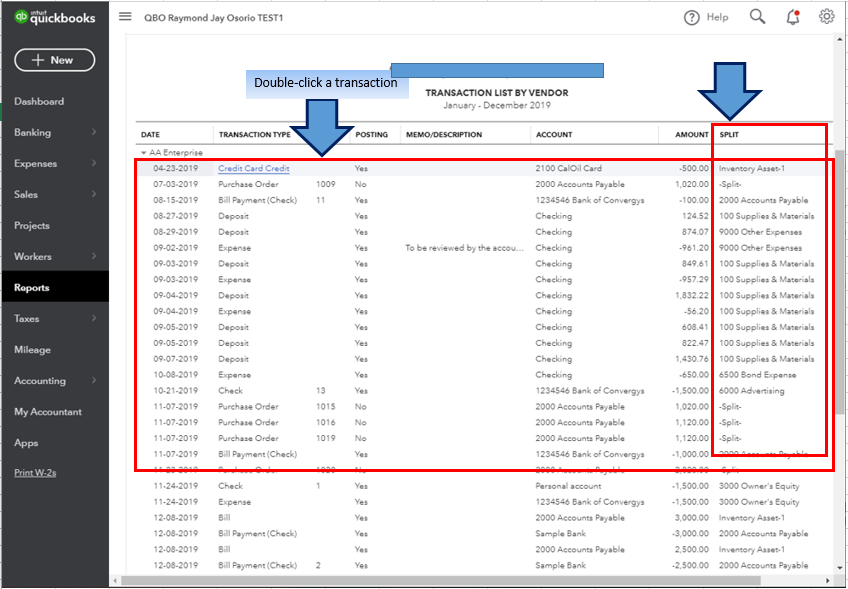This screenshot has width=848, height=589.
Task: Click the 10-08-2019 expense date
Action: [175, 375]
